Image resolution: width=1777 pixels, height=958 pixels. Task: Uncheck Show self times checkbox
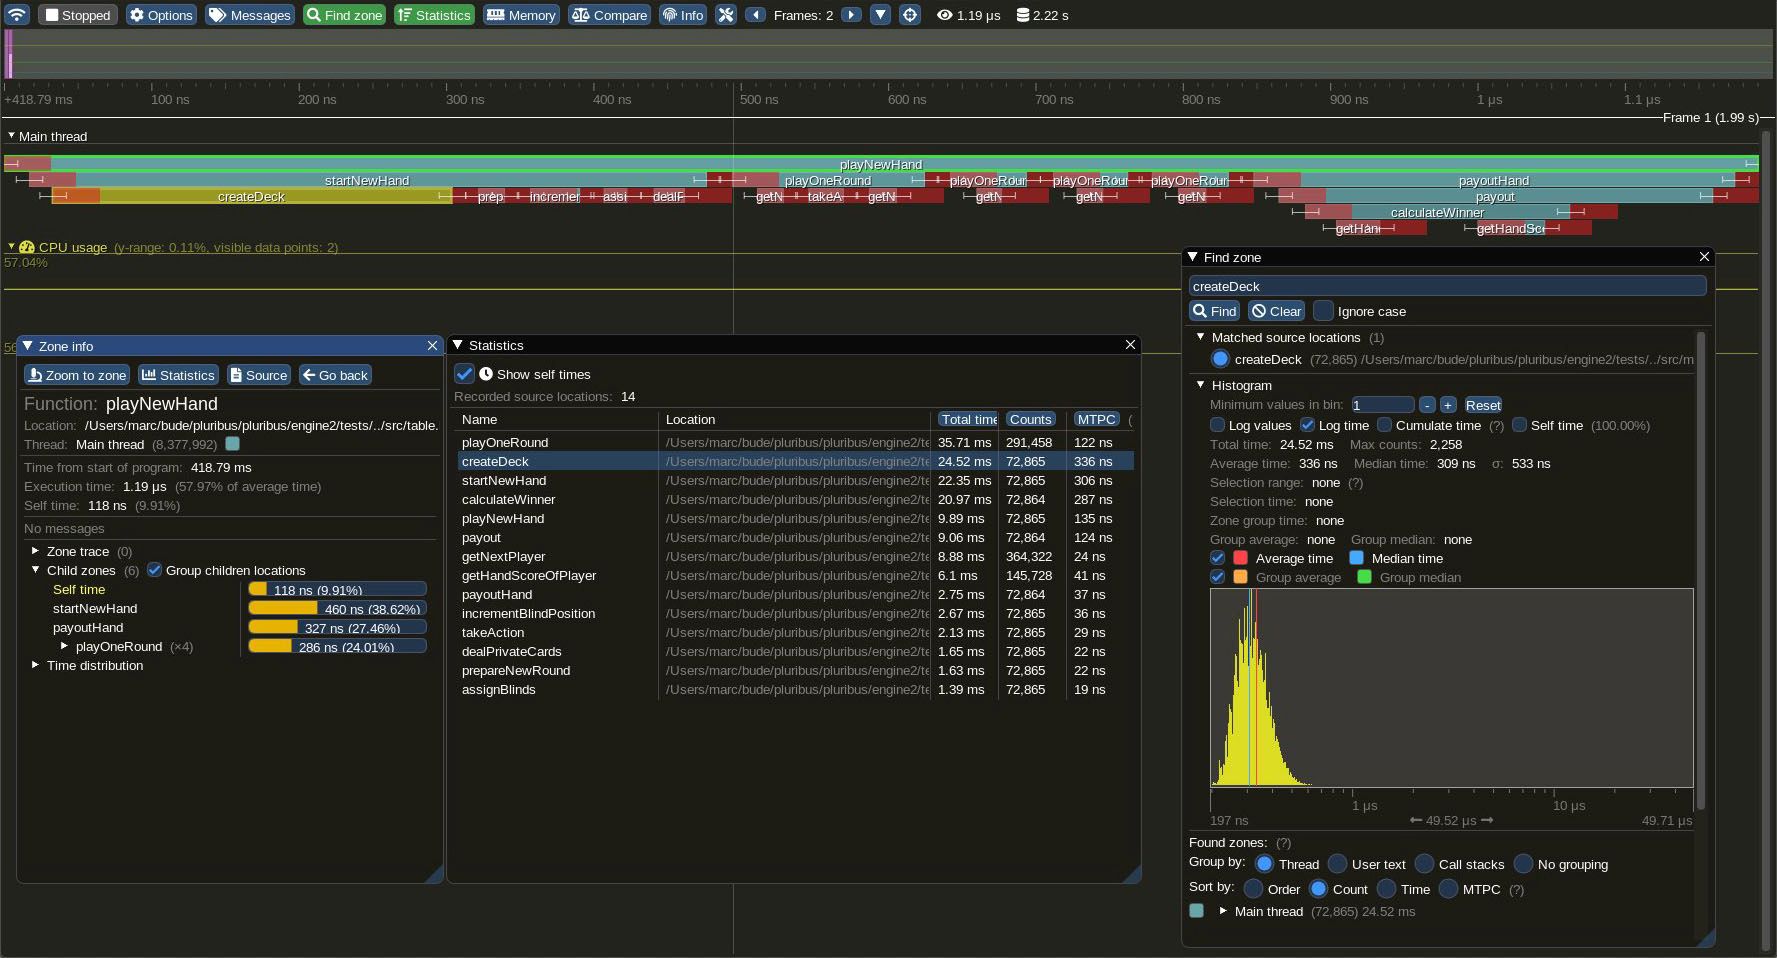(464, 374)
